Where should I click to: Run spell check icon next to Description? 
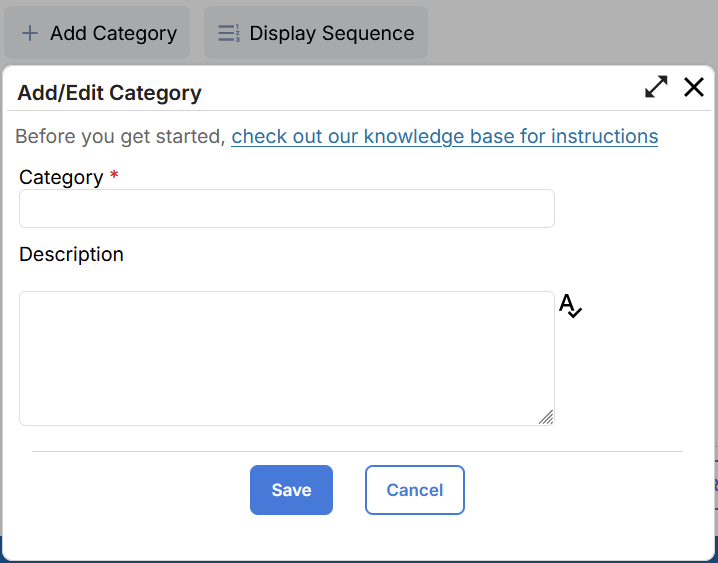570,306
